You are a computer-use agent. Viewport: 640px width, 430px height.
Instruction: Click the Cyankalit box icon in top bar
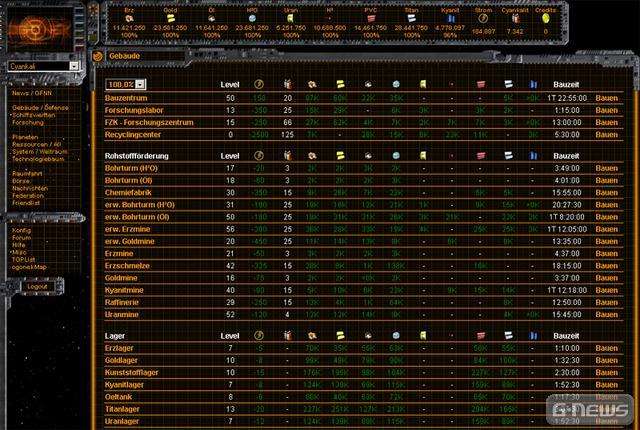(x=515, y=18)
